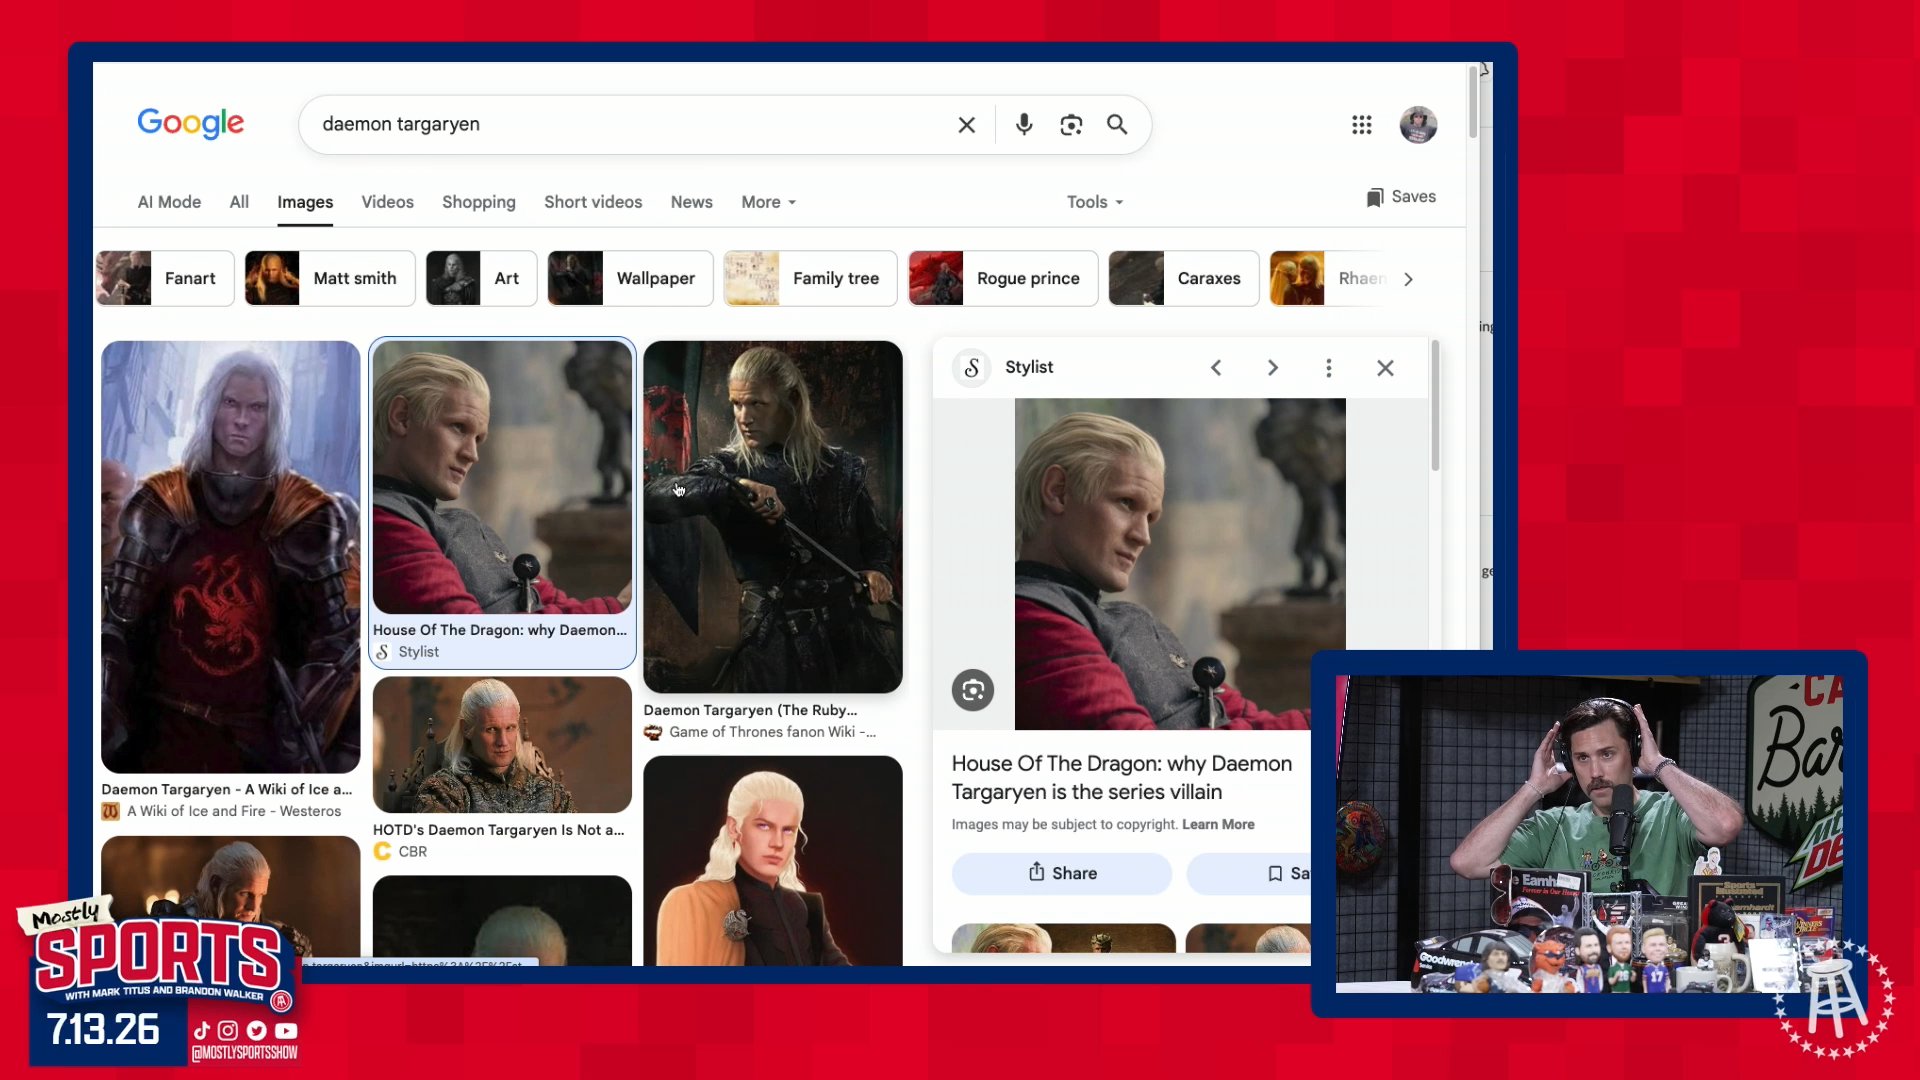Open the three-dot options menu in the Stylist preview
The height and width of the screenshot is (1080, 1920).
[x=1329, y=368]
